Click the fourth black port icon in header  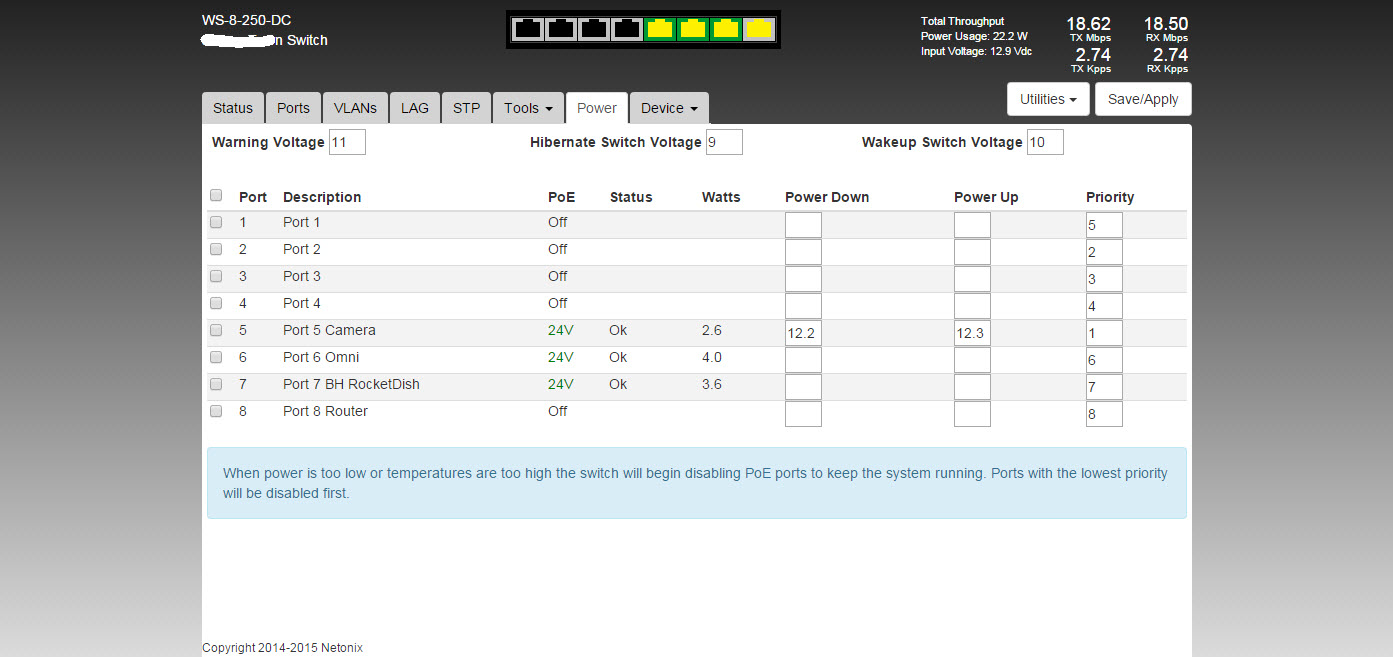tap(627, 29)
